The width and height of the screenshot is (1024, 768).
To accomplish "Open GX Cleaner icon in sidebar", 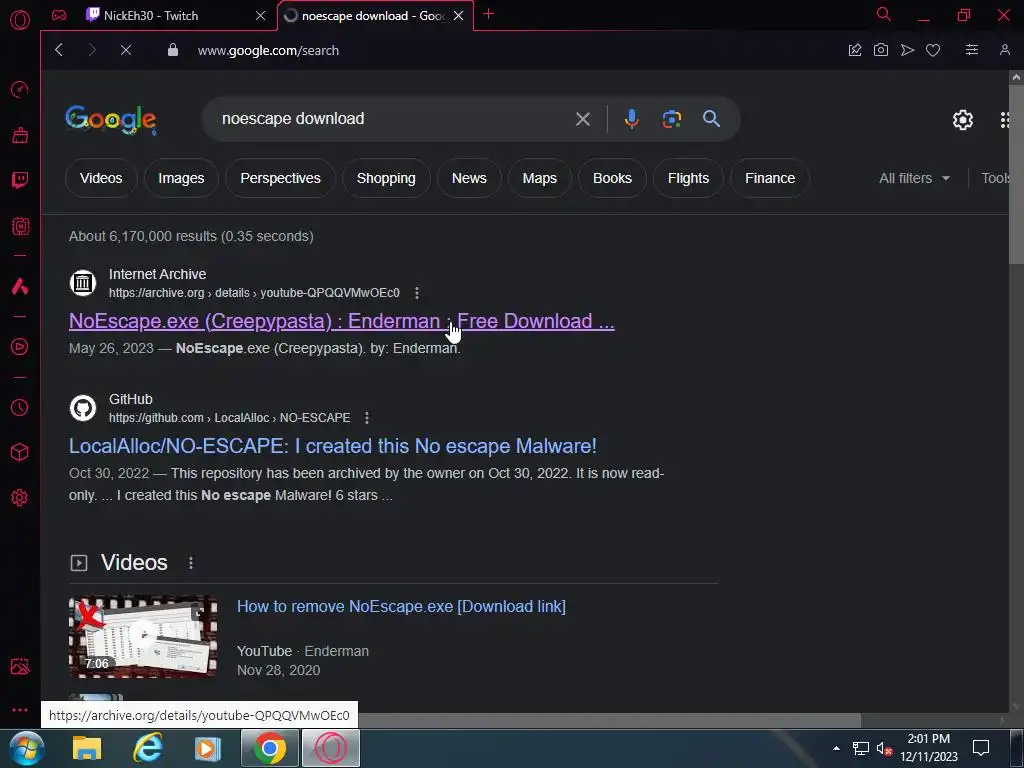I will 20,135.
